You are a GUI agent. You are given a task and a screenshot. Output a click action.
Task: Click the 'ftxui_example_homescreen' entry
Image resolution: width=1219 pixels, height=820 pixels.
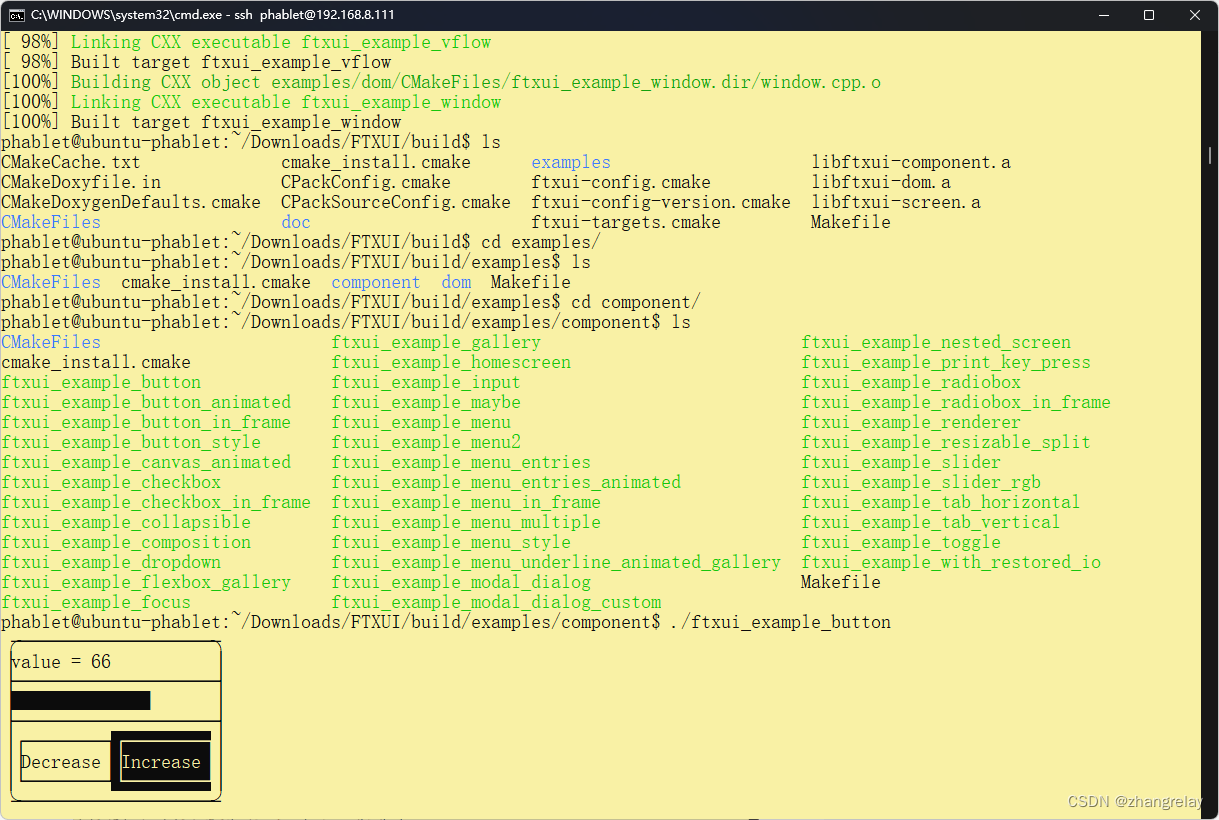coord(451,362)
